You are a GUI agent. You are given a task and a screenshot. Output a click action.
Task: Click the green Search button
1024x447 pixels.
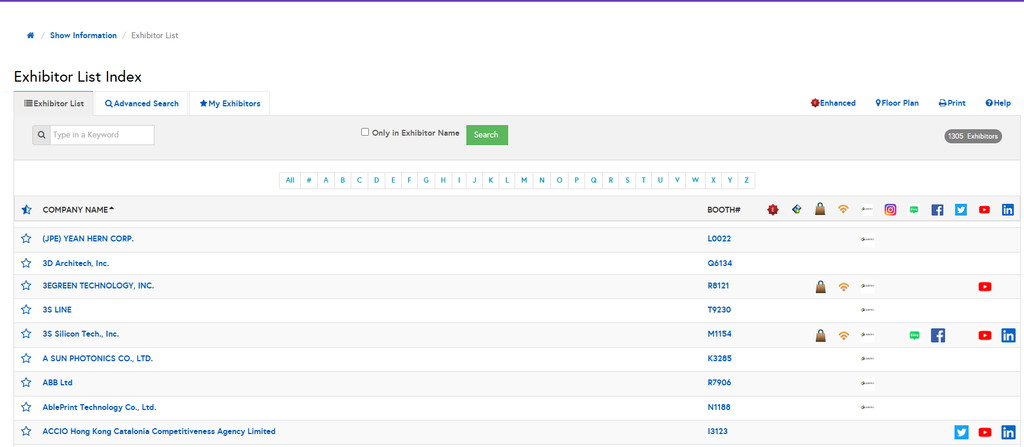click(x=487, y=135)
